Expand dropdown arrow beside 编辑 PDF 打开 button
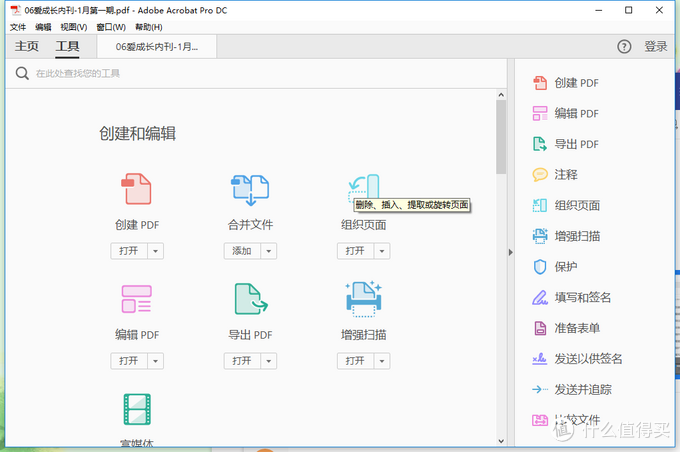Screen dimensions: 680x452 tap(156, 361)
